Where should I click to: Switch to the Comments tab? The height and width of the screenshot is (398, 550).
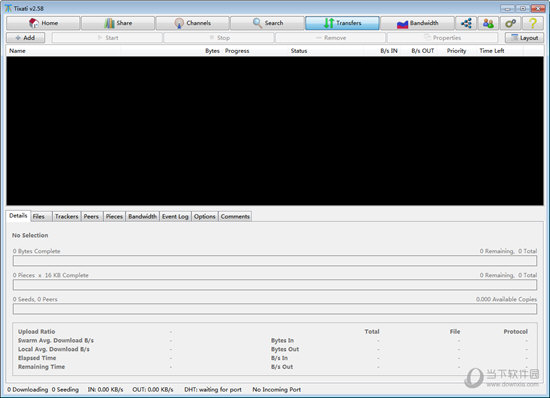pyautogui.click(x=235, y=216)
